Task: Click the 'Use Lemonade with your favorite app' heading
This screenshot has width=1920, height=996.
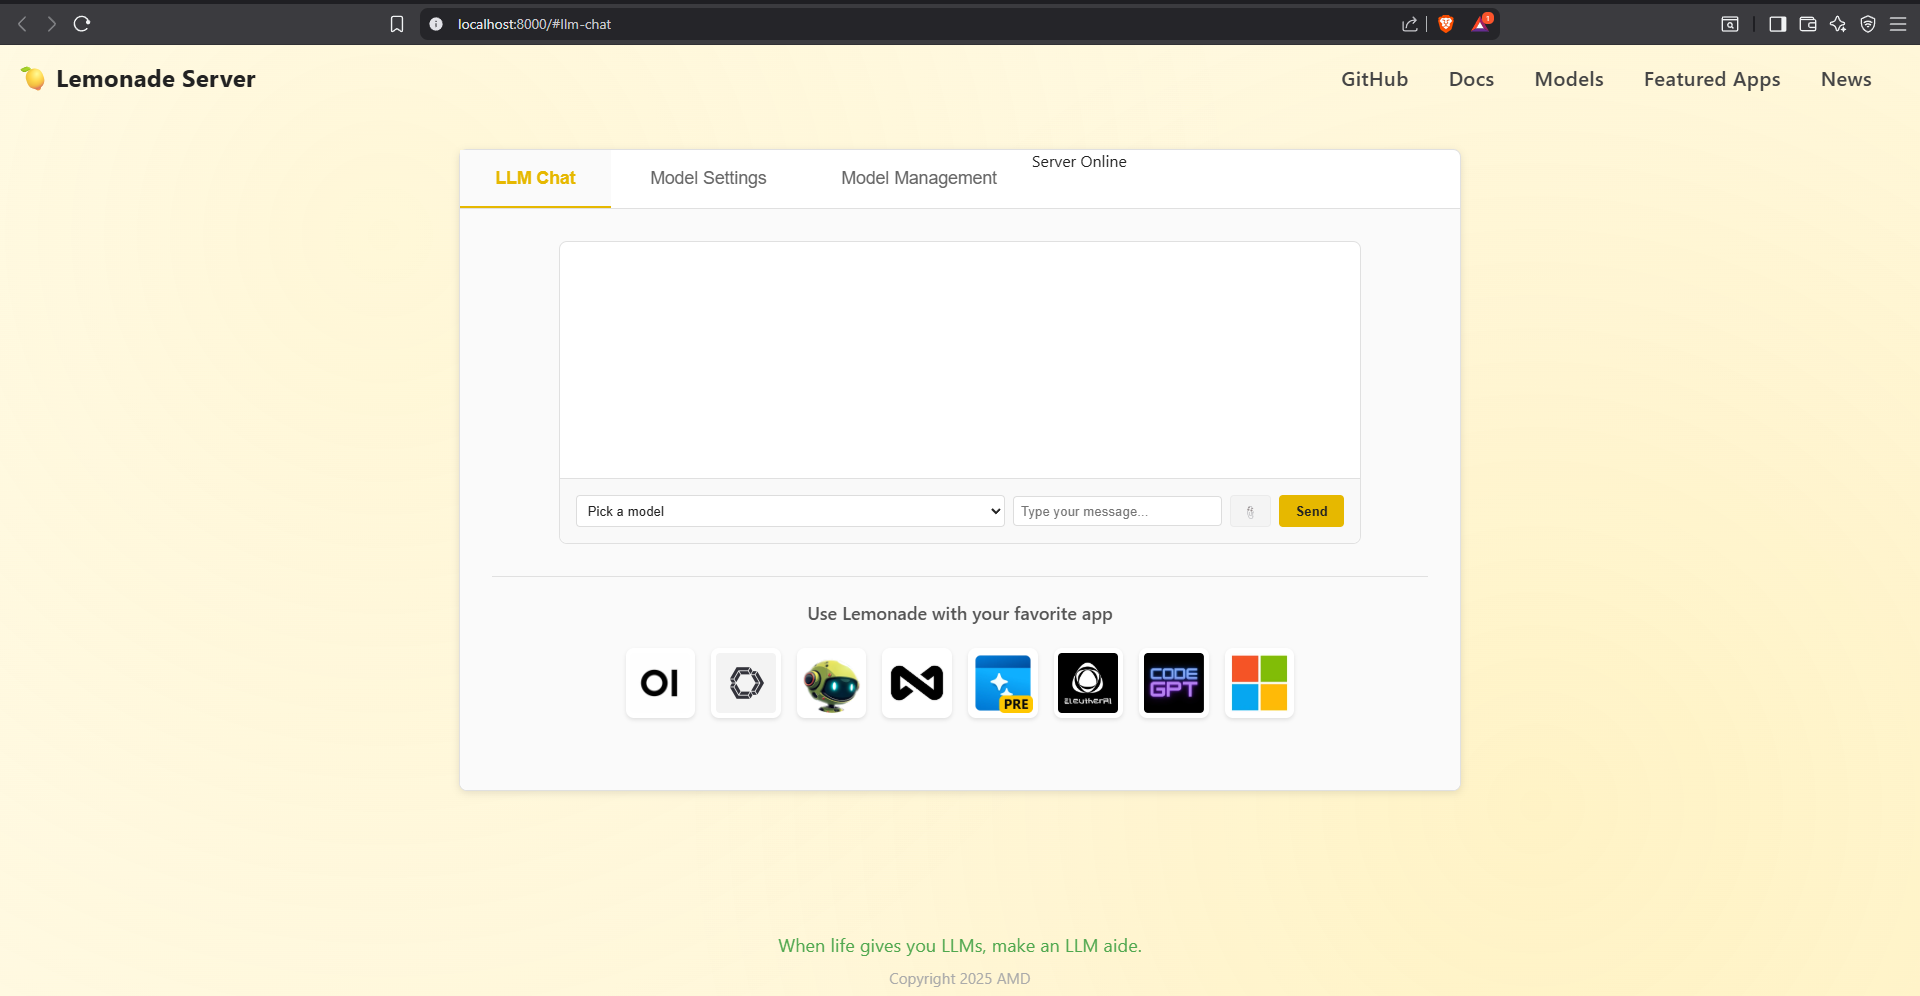Action: [960, 614]
